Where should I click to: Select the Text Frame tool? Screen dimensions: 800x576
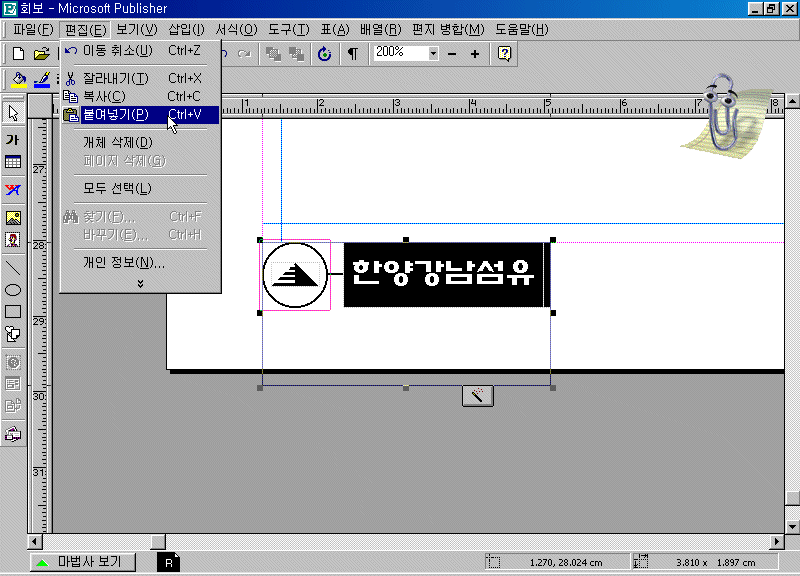pyautogui.click(x=13, y=140)
